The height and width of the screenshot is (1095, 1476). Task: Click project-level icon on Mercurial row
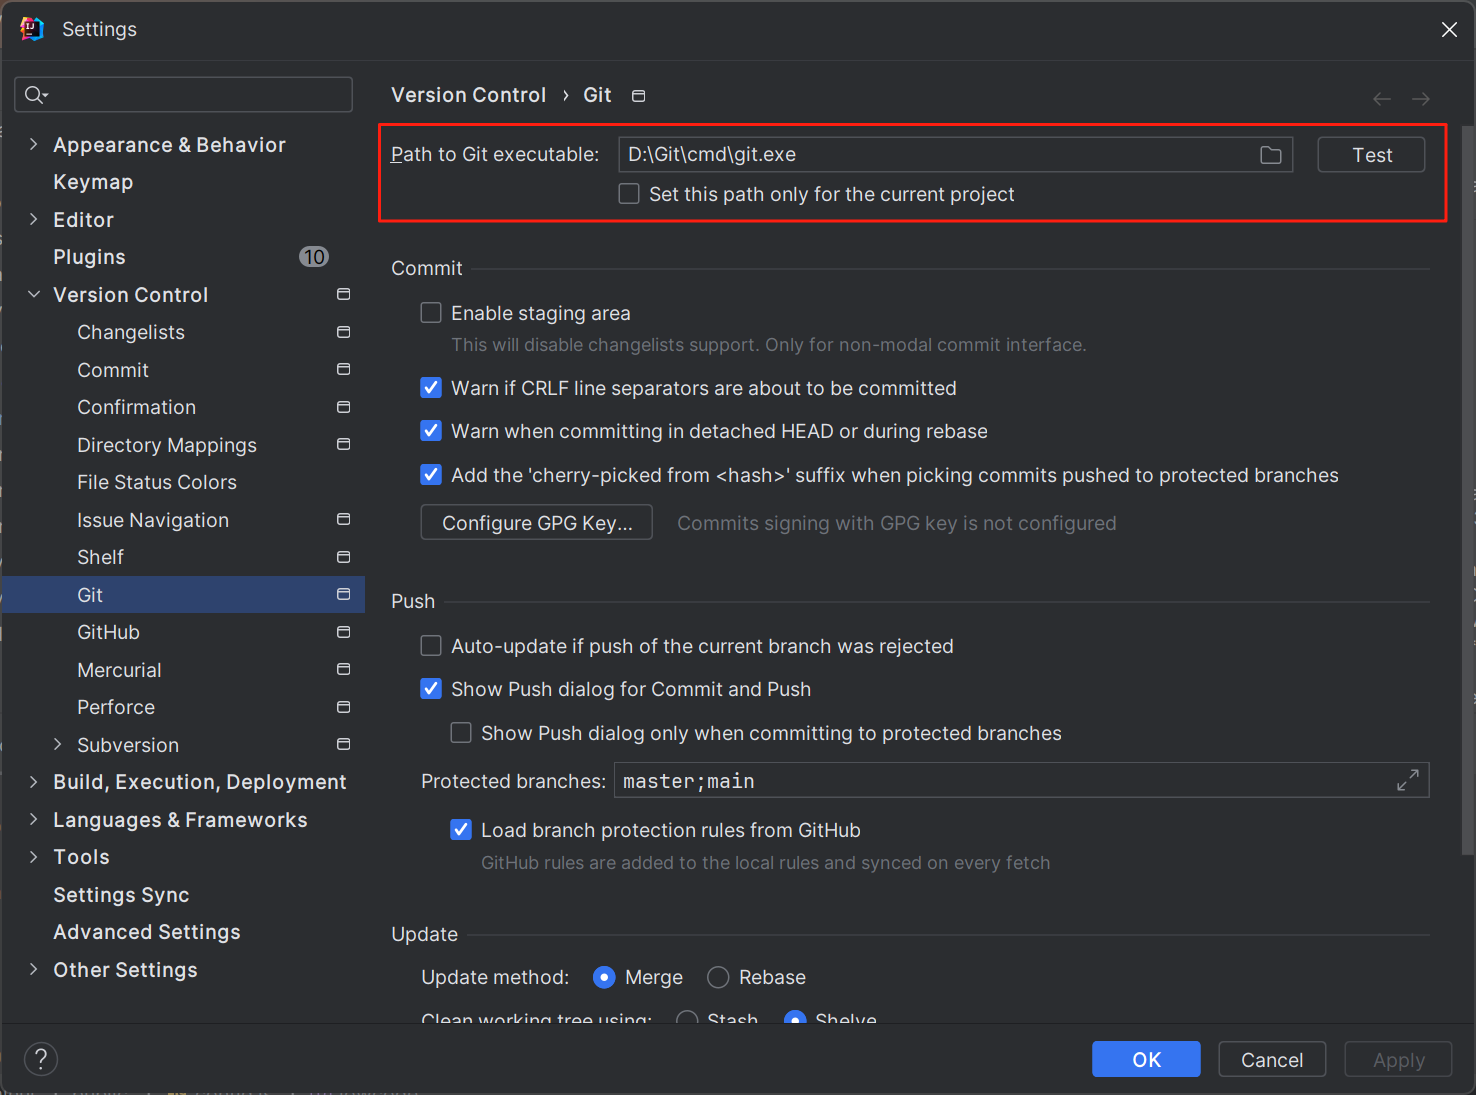(x=344, y=669)
